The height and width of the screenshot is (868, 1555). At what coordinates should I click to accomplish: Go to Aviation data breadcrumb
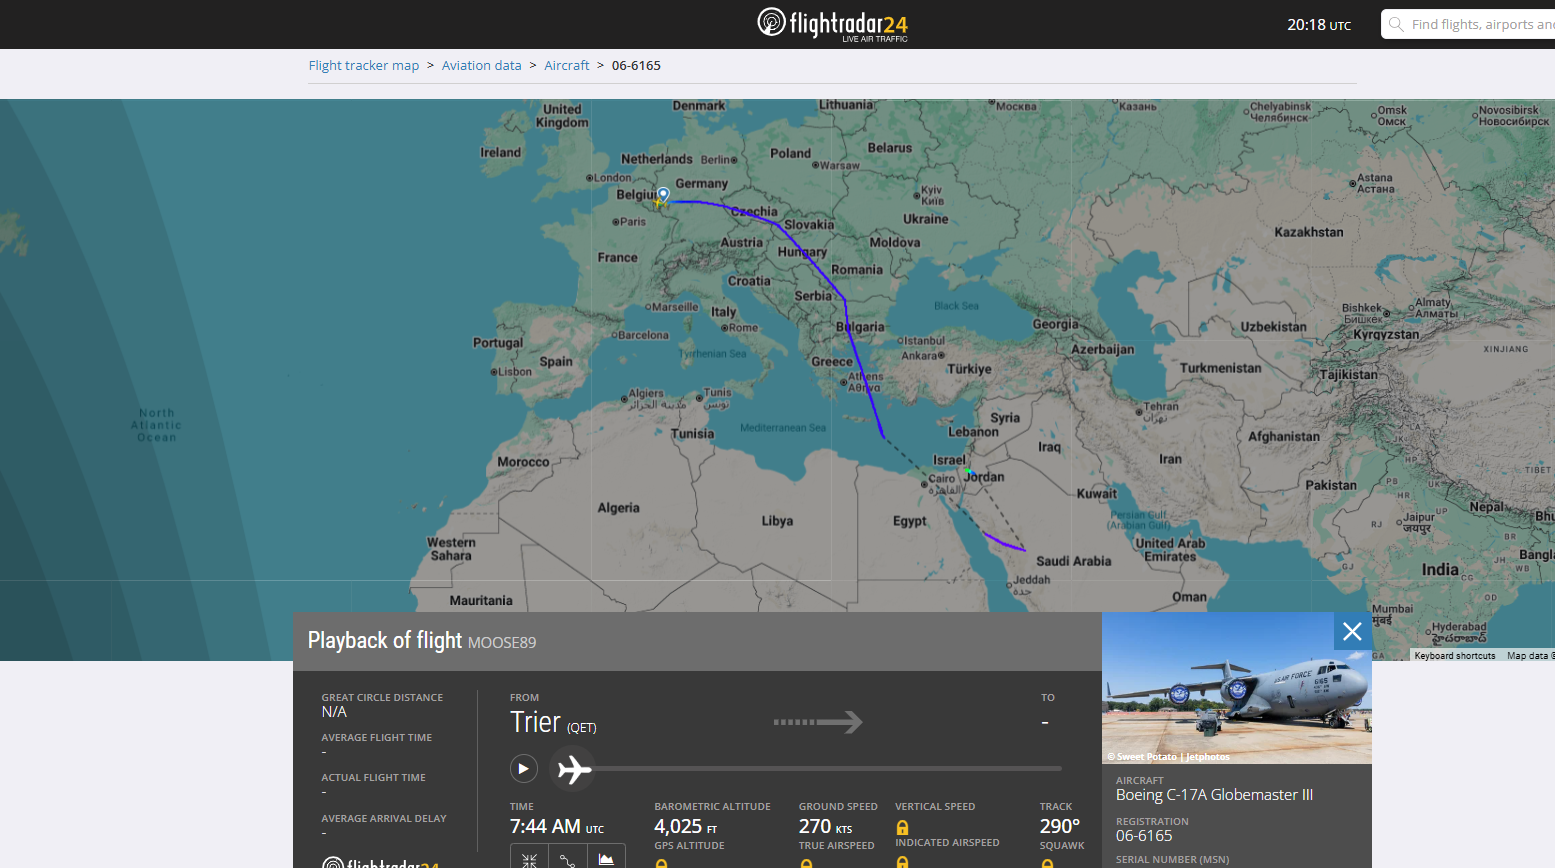[482, 66]
